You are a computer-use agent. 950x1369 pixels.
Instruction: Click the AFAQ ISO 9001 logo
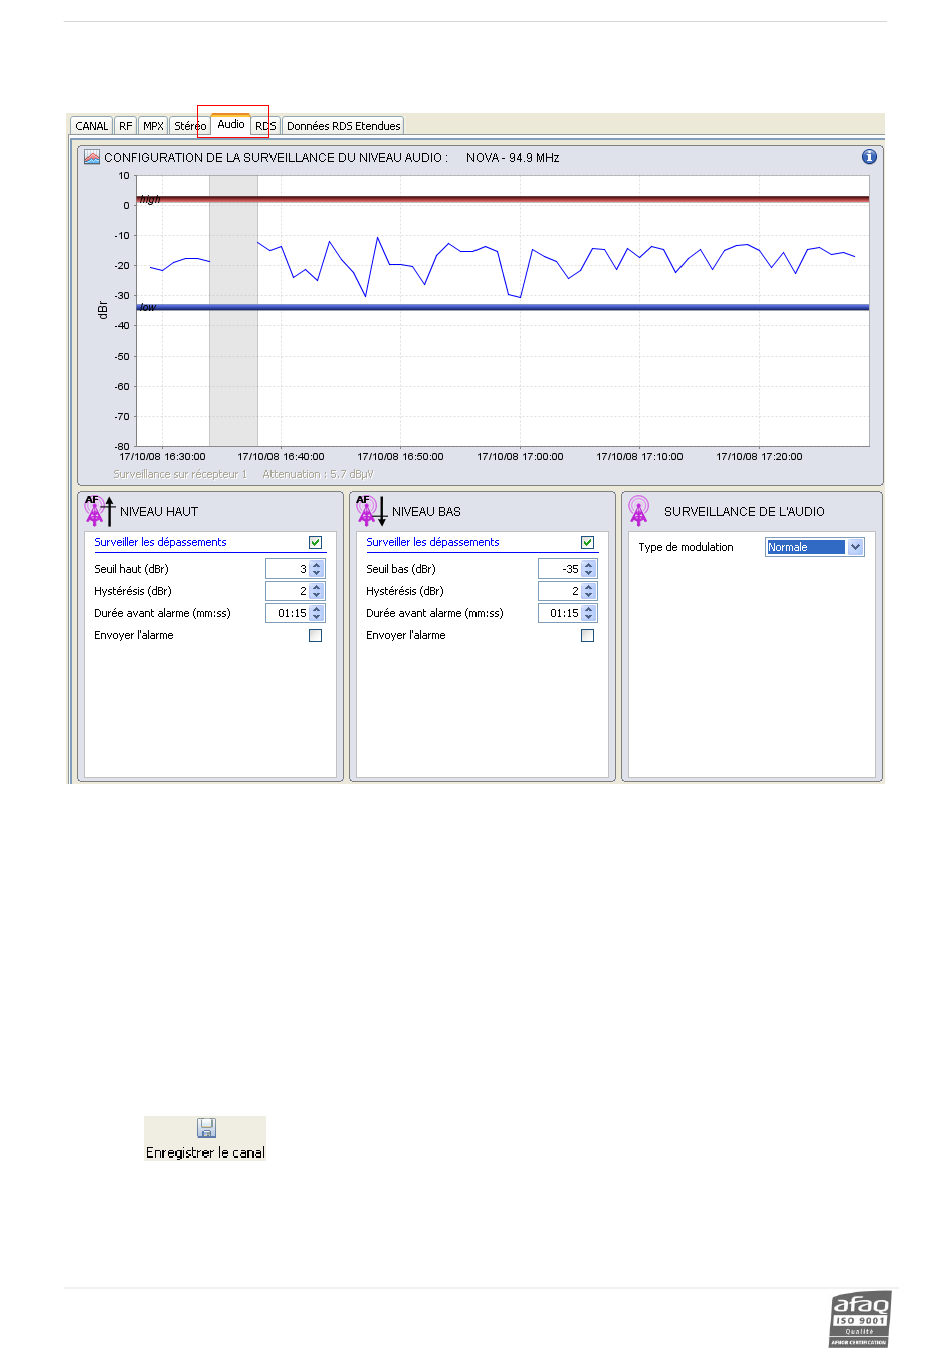pos(860,1319)
